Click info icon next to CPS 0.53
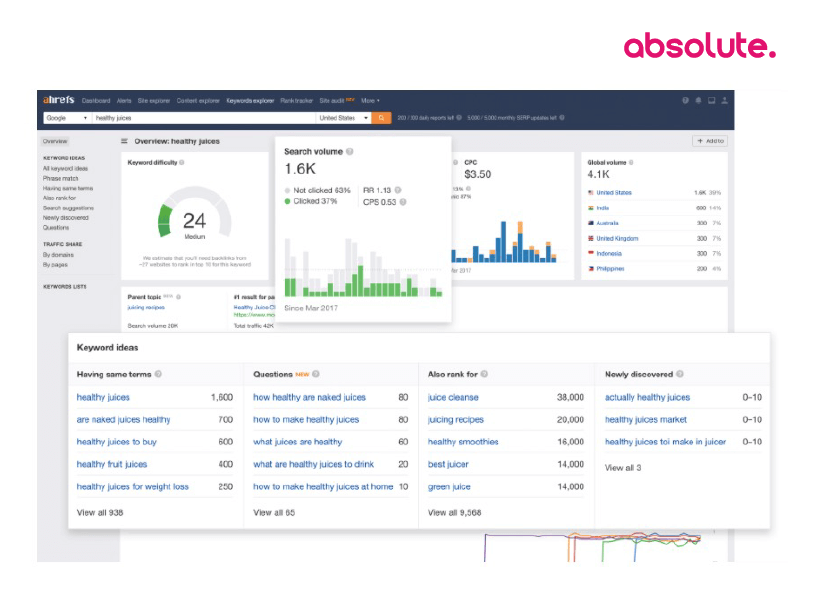Screen dimensions: 821x610 tap(403, 202)
